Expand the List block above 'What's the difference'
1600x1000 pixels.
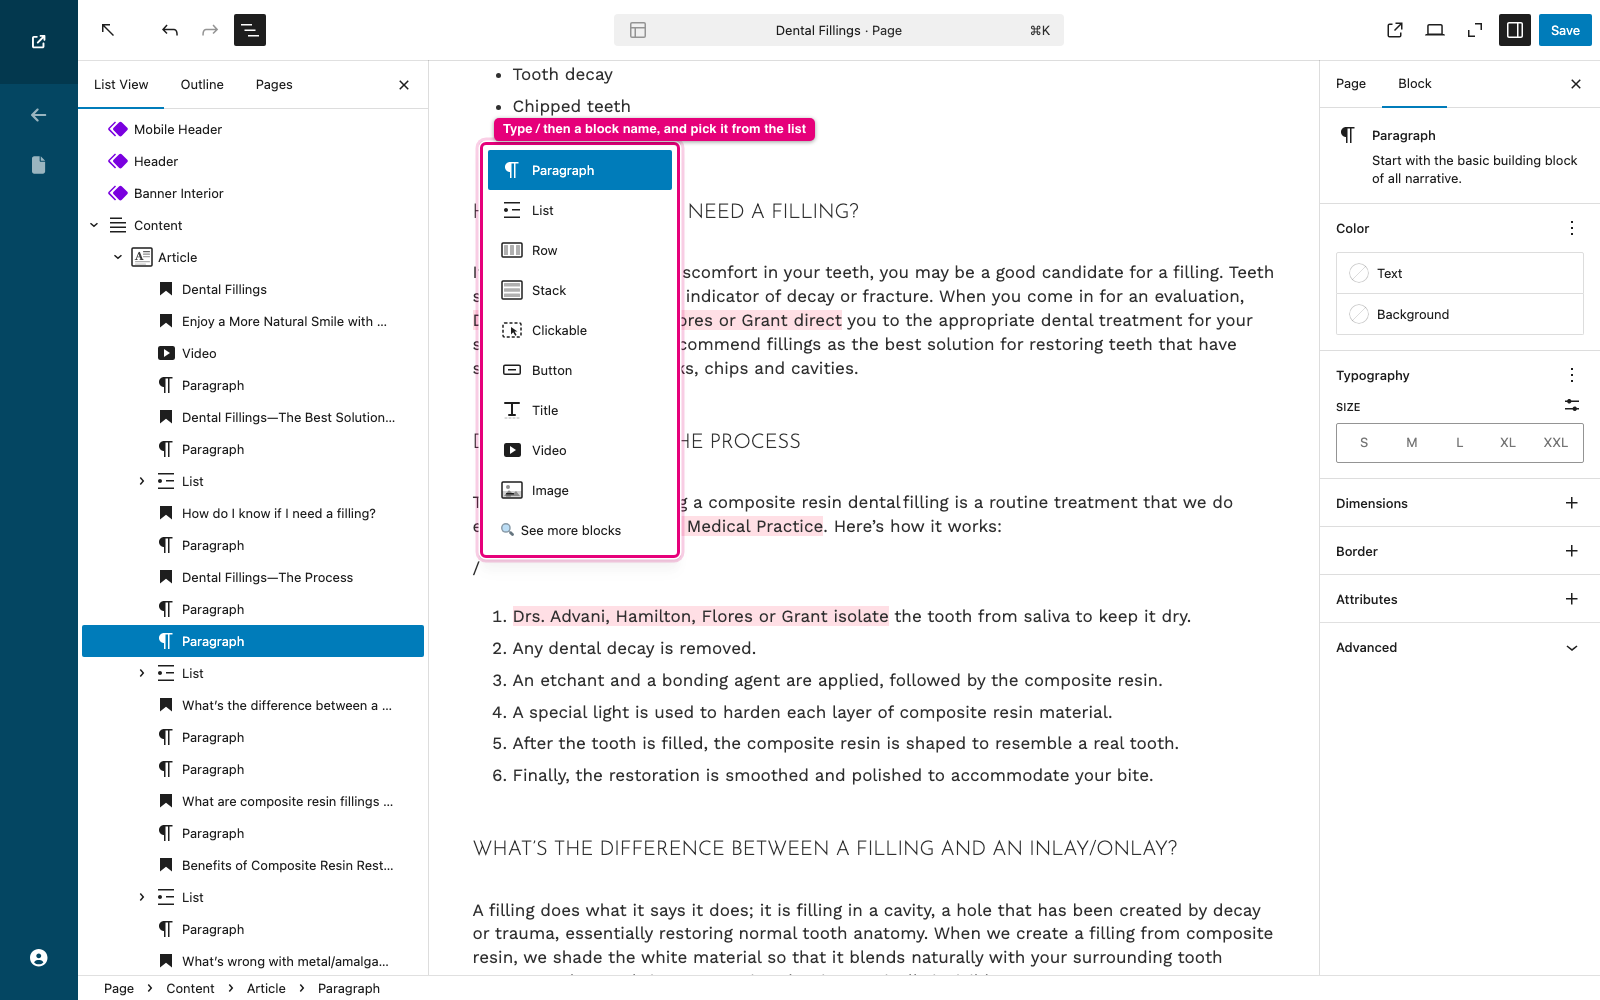[x=142, y=673]
